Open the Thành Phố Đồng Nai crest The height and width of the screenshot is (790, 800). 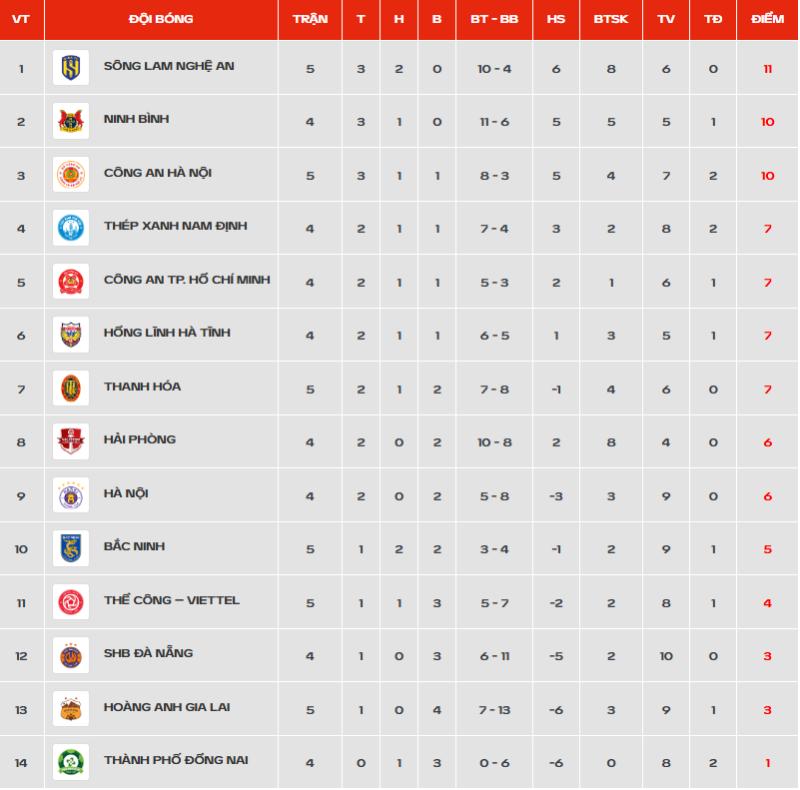[x=71, y=762]
